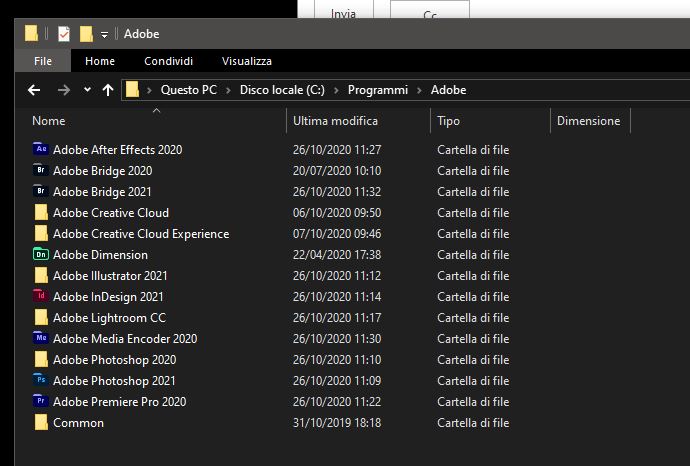Open the recent locations dropdown arrow
This screenshot has height=466, width=690.
[87, 90]
